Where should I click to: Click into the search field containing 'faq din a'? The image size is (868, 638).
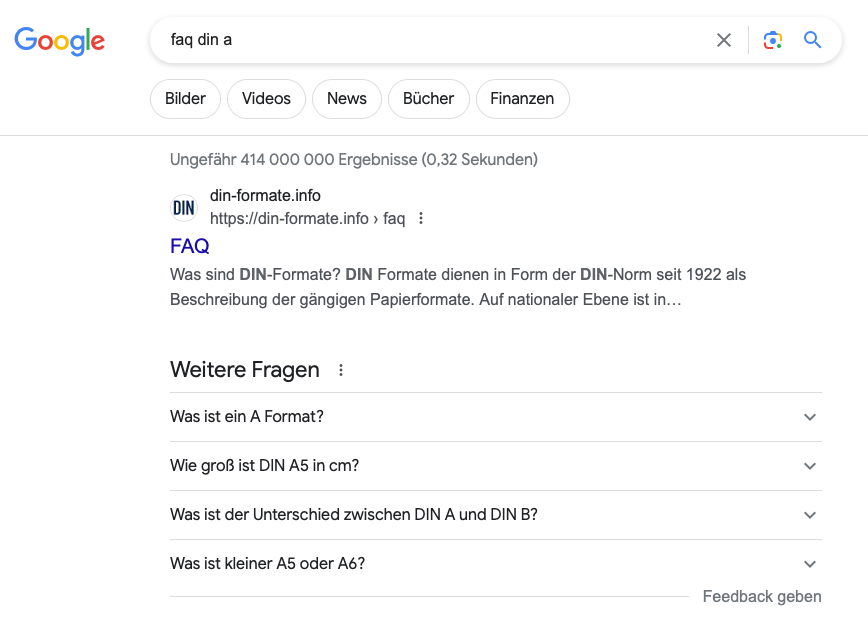[430, 40]
